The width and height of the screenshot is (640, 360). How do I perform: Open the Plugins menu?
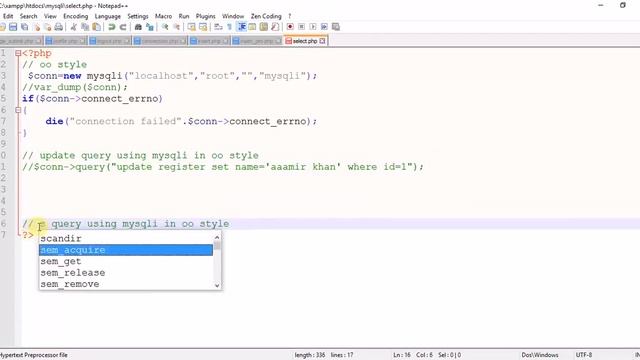click(206, 16)
